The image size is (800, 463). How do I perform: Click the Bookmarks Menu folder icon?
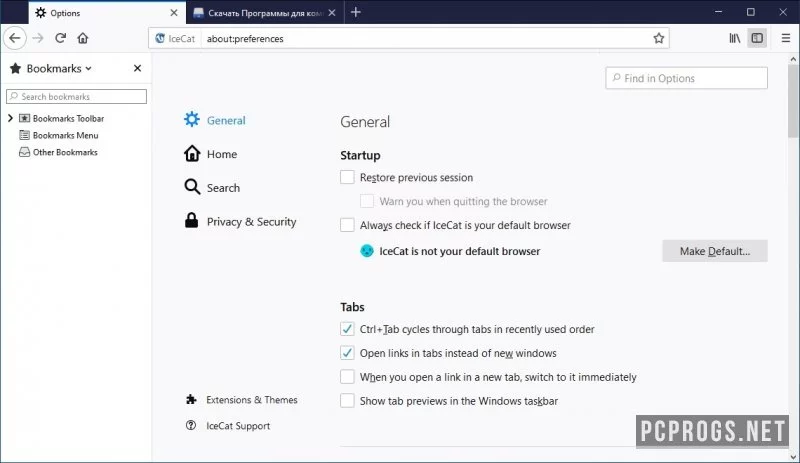click(24, 135)
